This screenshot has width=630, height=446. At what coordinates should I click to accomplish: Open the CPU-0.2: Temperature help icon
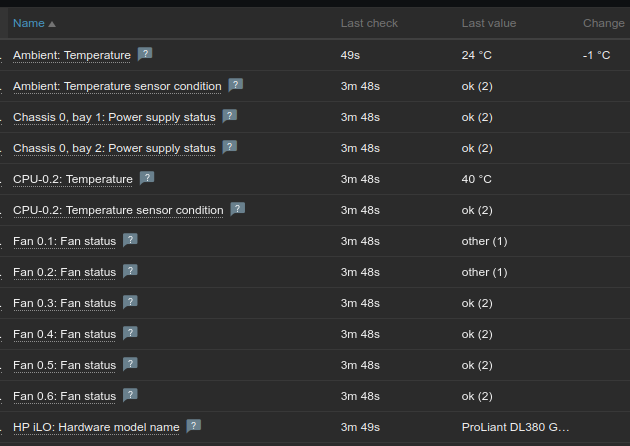pos(147,178)
